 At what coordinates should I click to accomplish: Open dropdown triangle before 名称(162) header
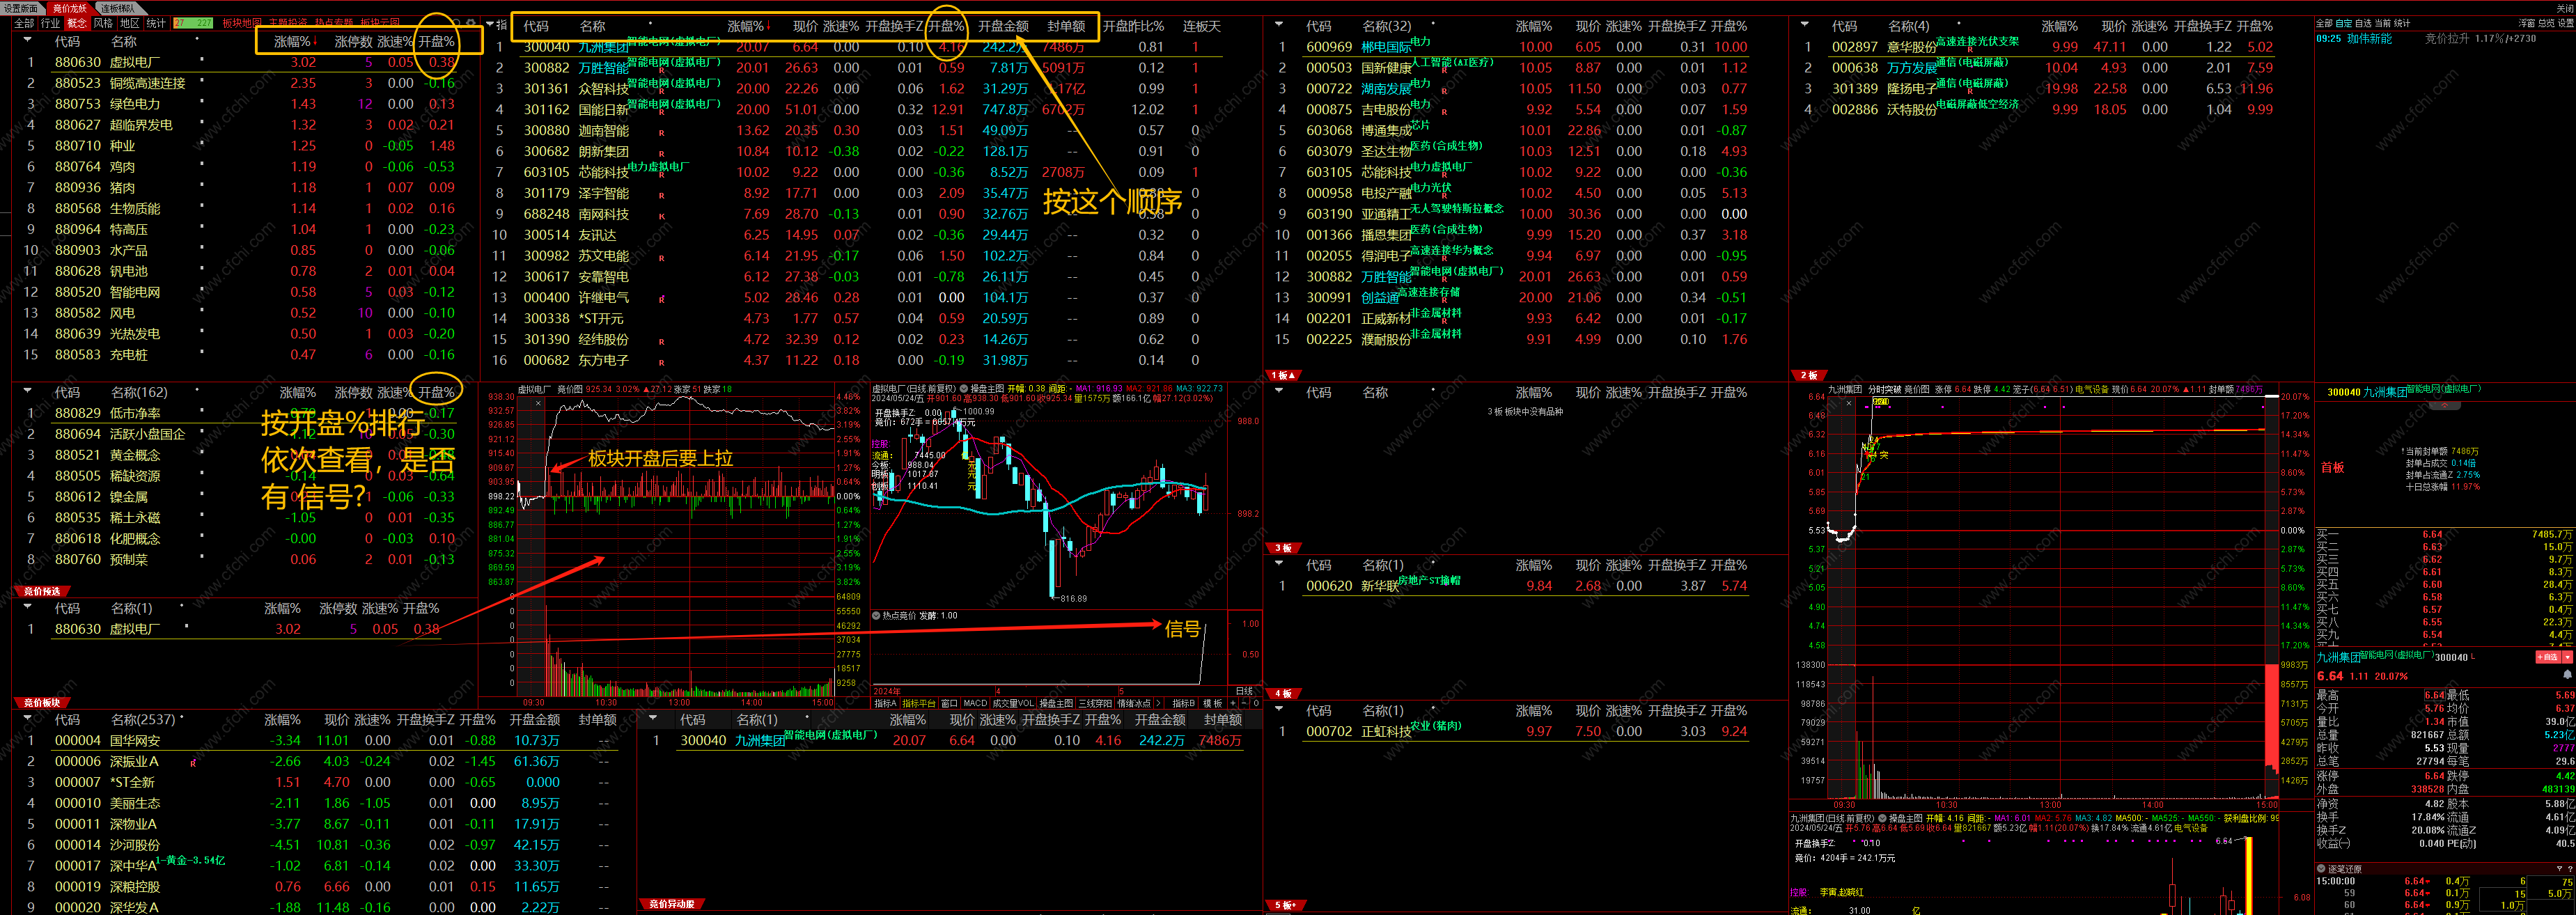[x=27, y=391]
